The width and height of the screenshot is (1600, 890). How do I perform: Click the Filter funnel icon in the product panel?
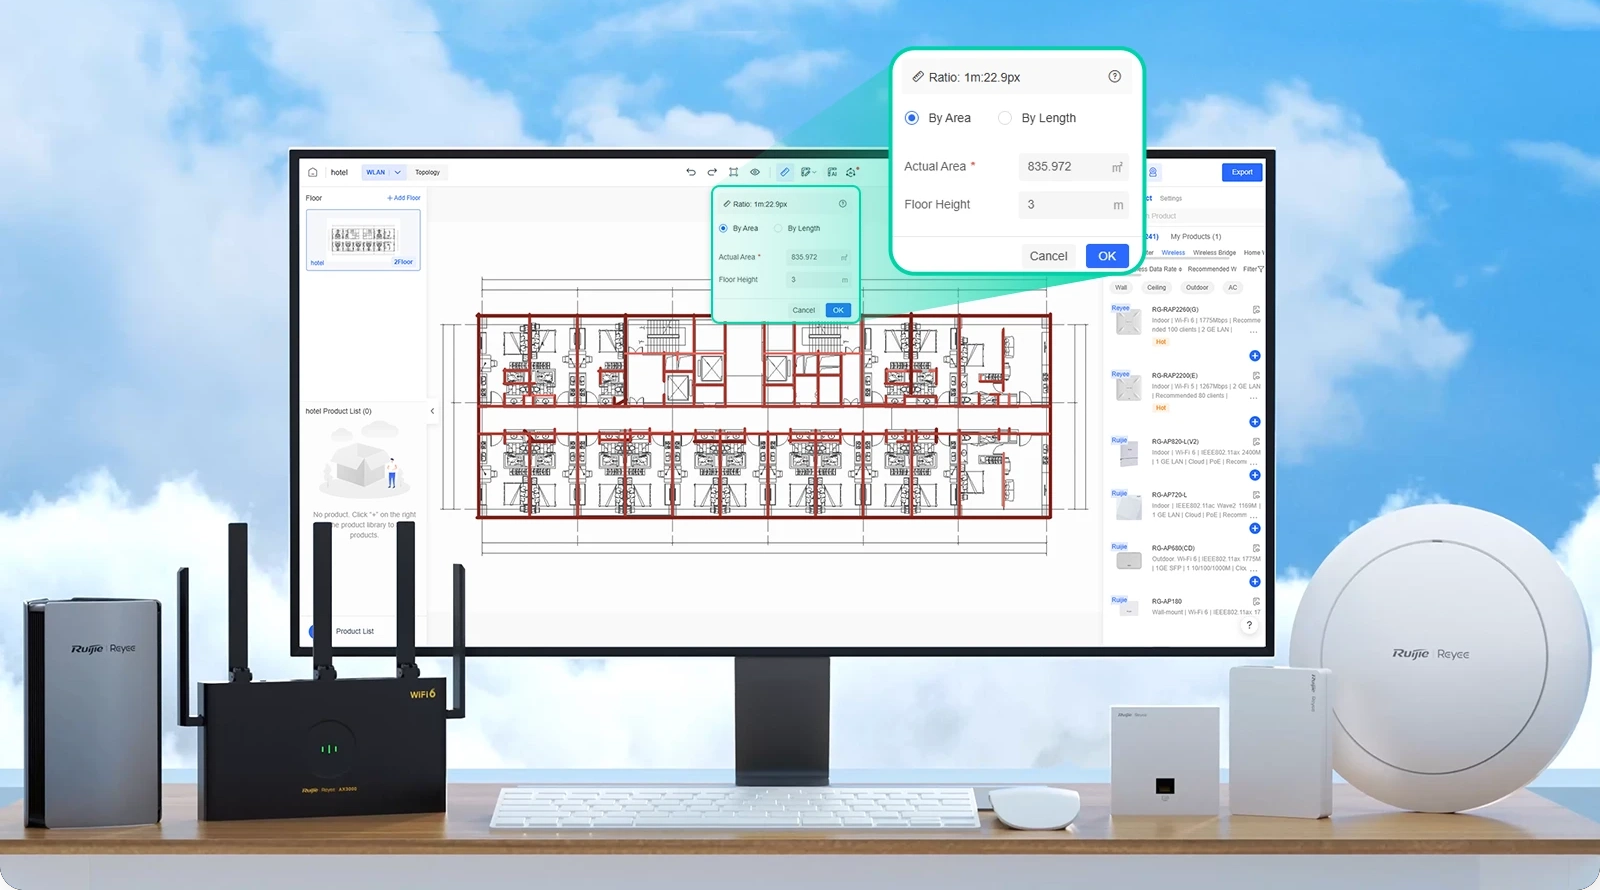point(1260,269)
